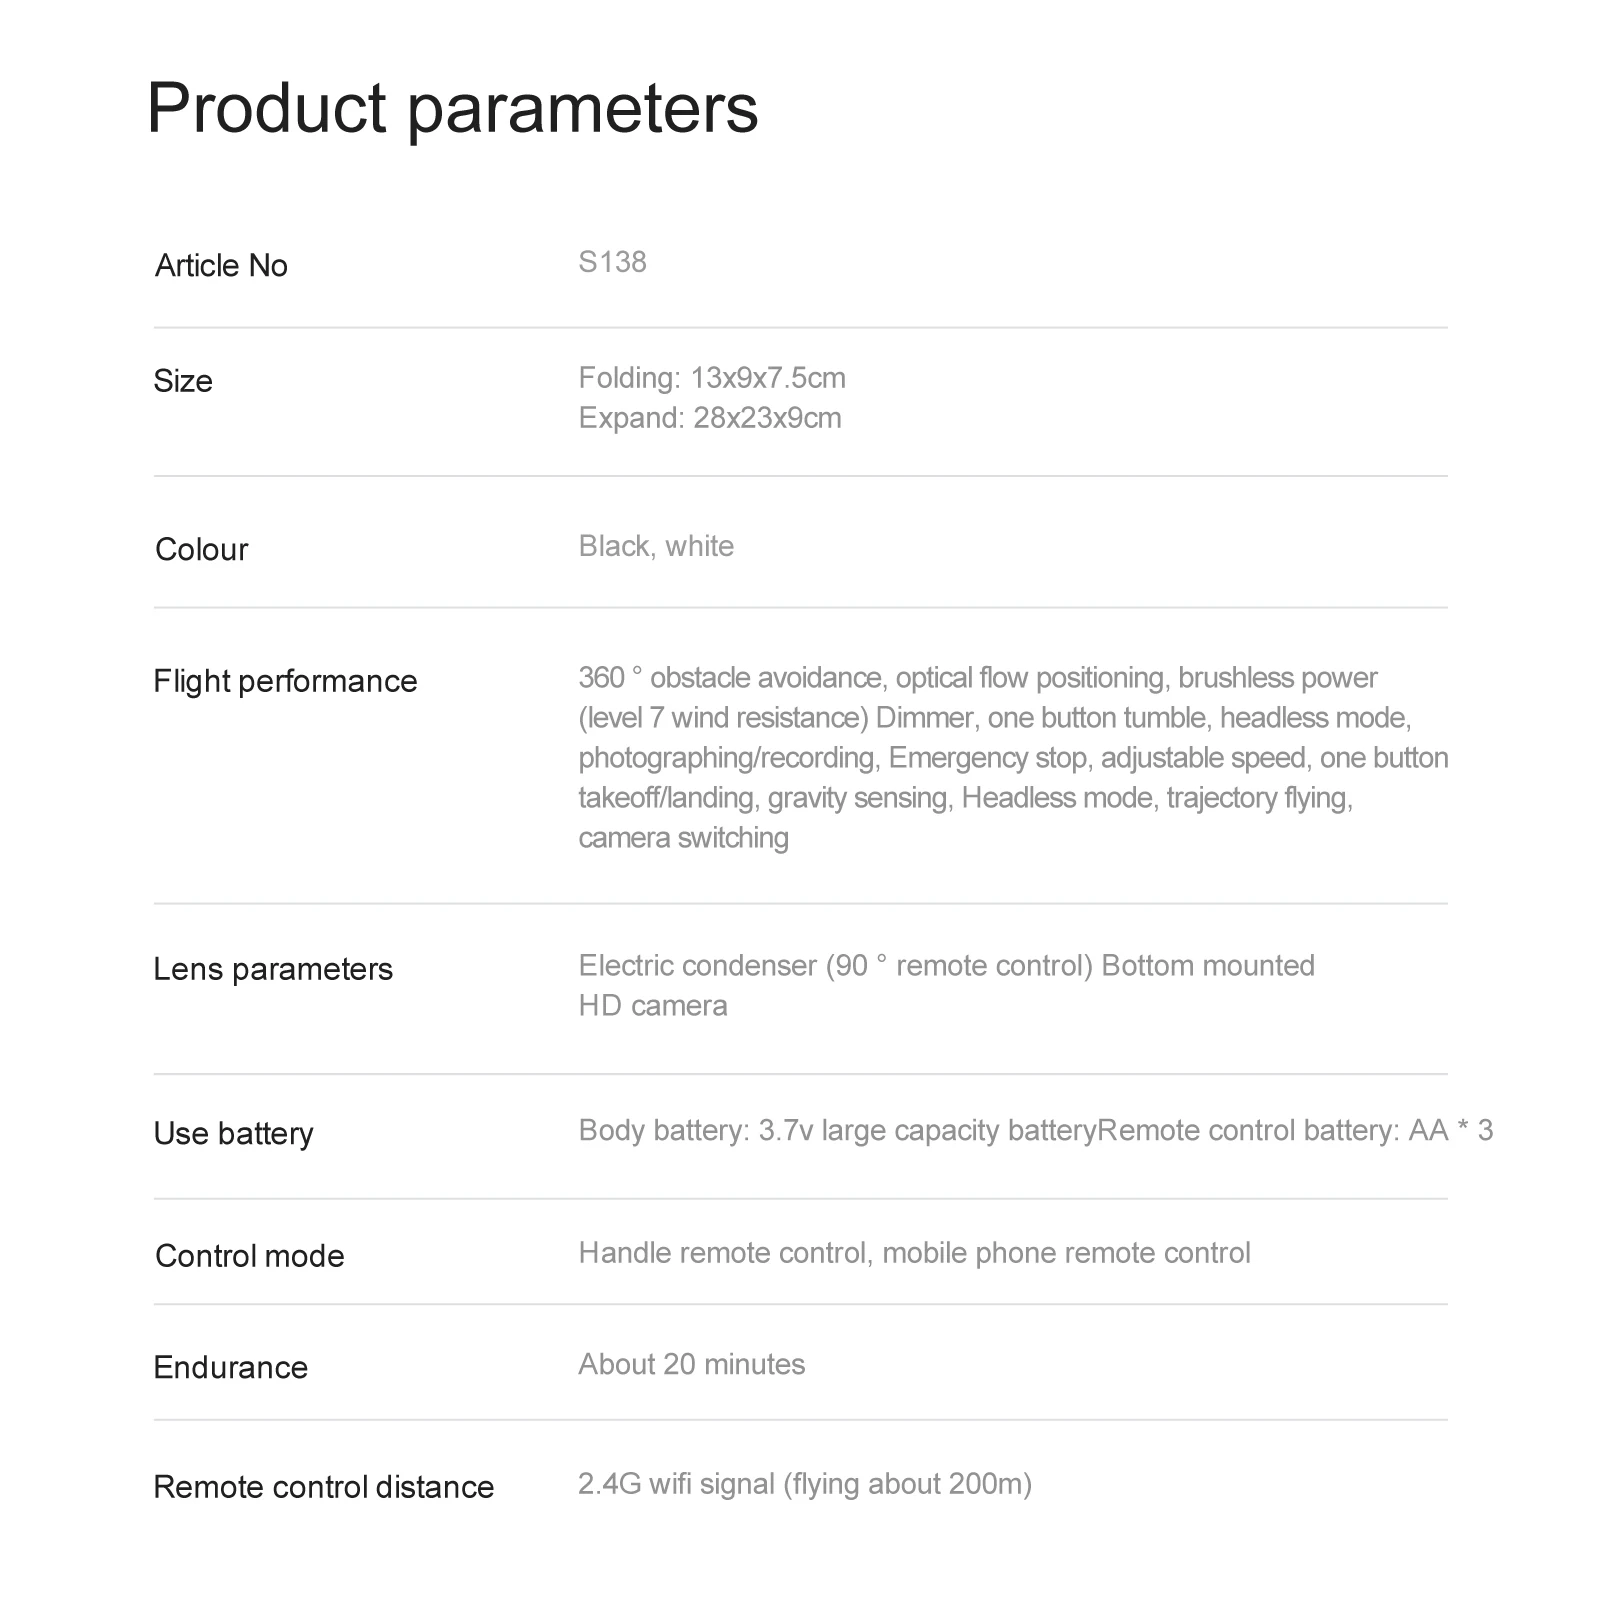Screen dimensions: 1600x1600
Task: Select the Use battery label
Action: (x=233, y=1134)
